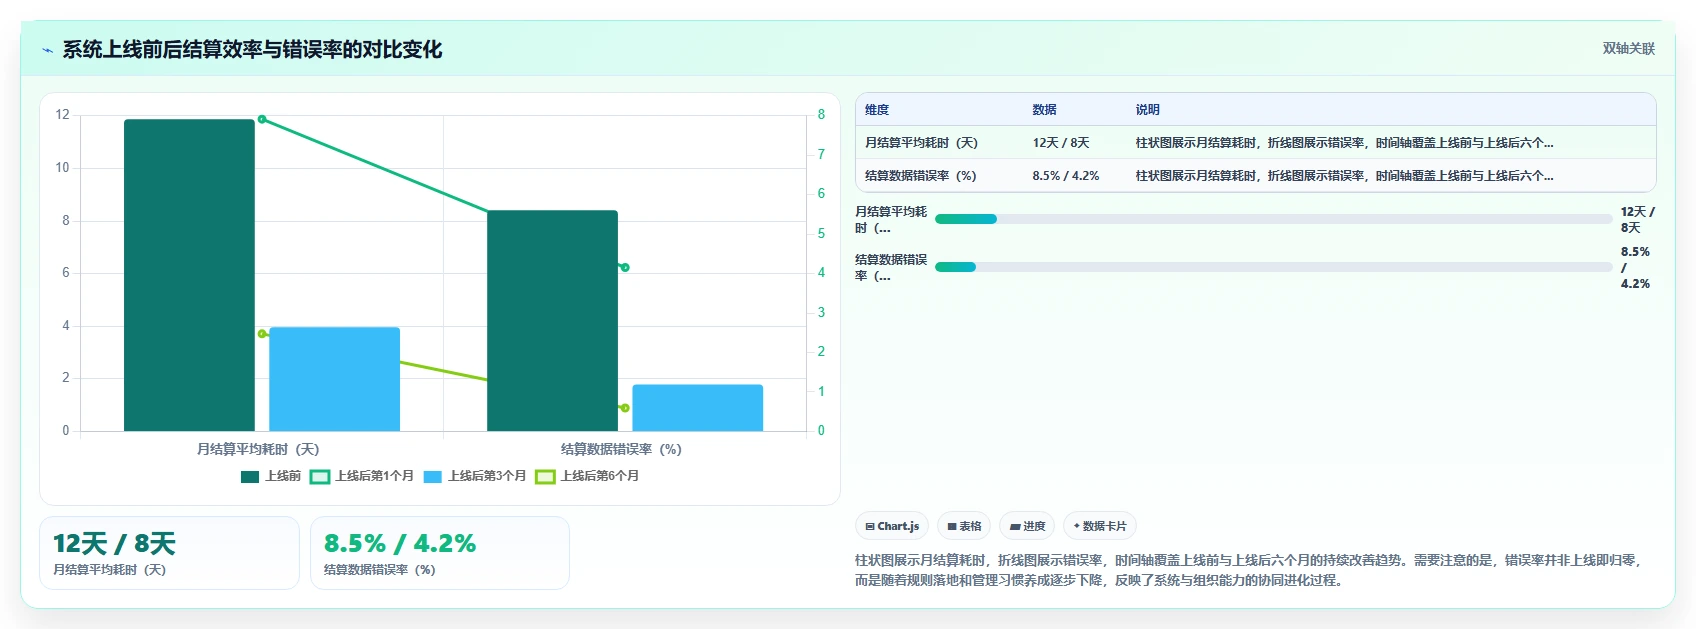Click the 表格 chip
Screen dimensions: 1696x629
tap(964, 526)
